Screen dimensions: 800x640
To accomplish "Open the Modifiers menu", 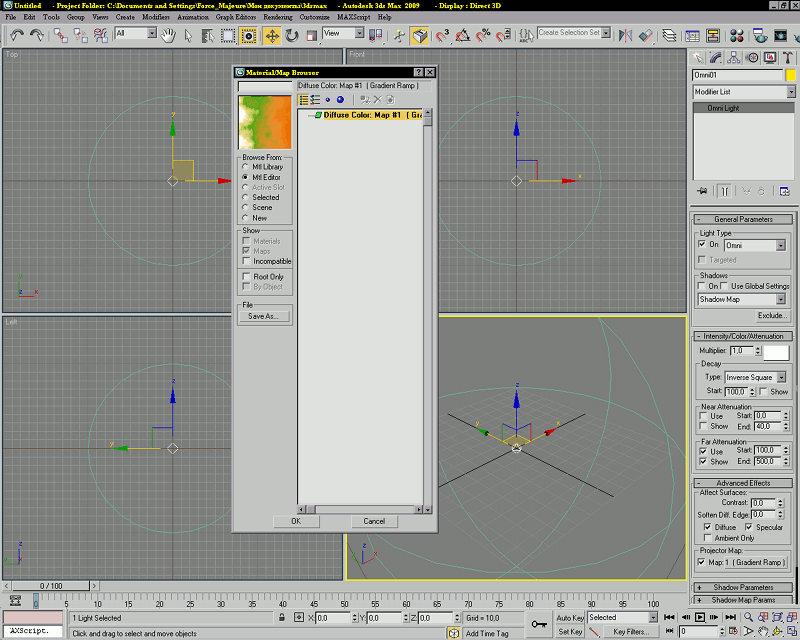I will 156,17.
